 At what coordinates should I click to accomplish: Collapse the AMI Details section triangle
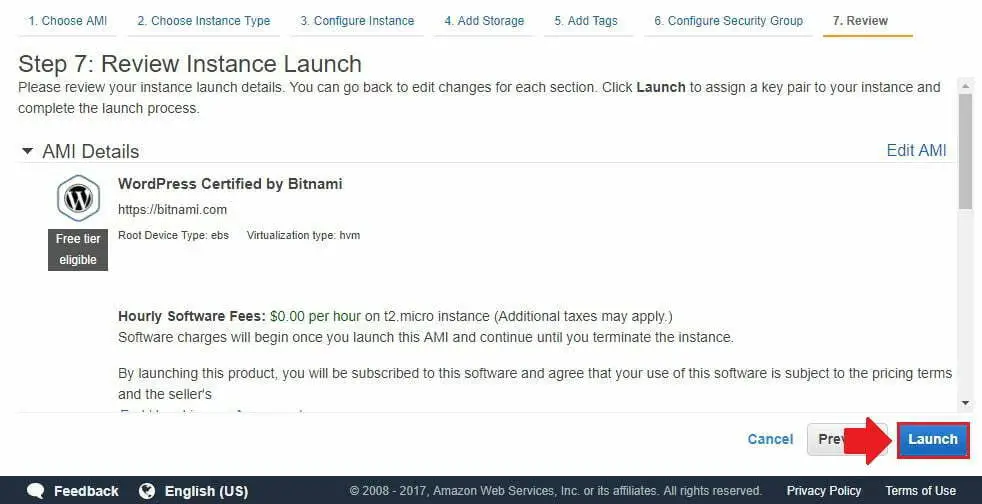tap(27, 151)
